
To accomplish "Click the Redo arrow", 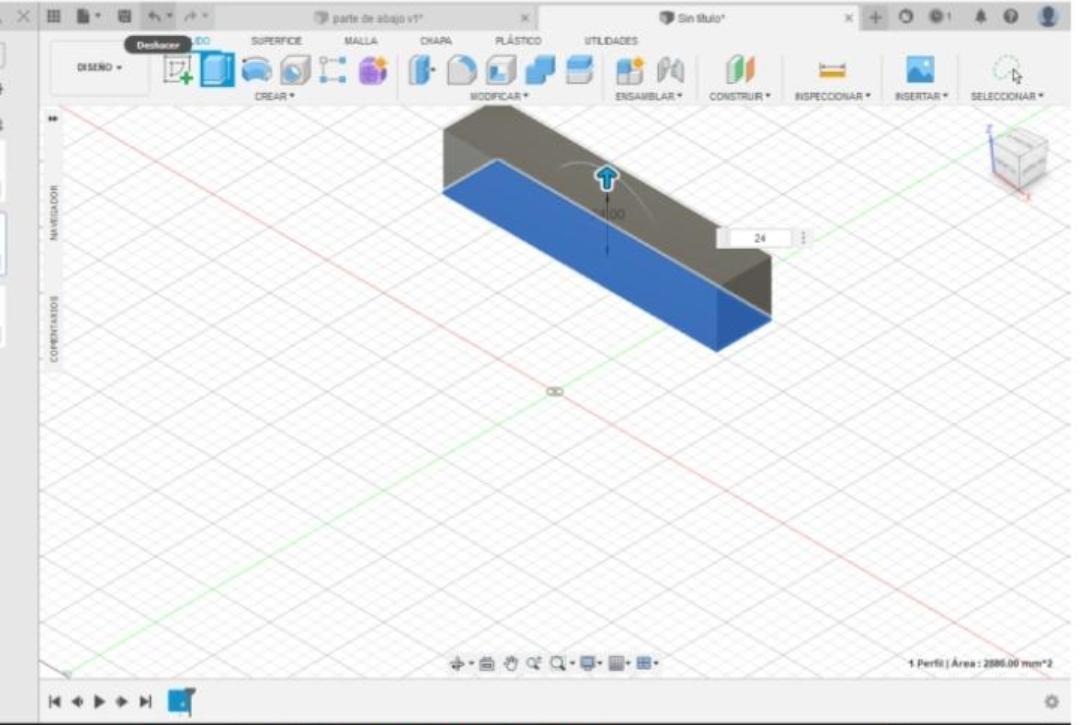I will click(x=191, y=17).
